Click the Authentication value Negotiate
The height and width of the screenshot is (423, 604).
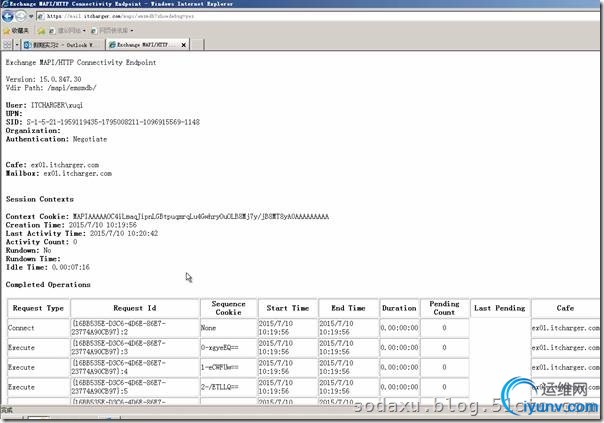pyautogui.click(x=90, y=139)
